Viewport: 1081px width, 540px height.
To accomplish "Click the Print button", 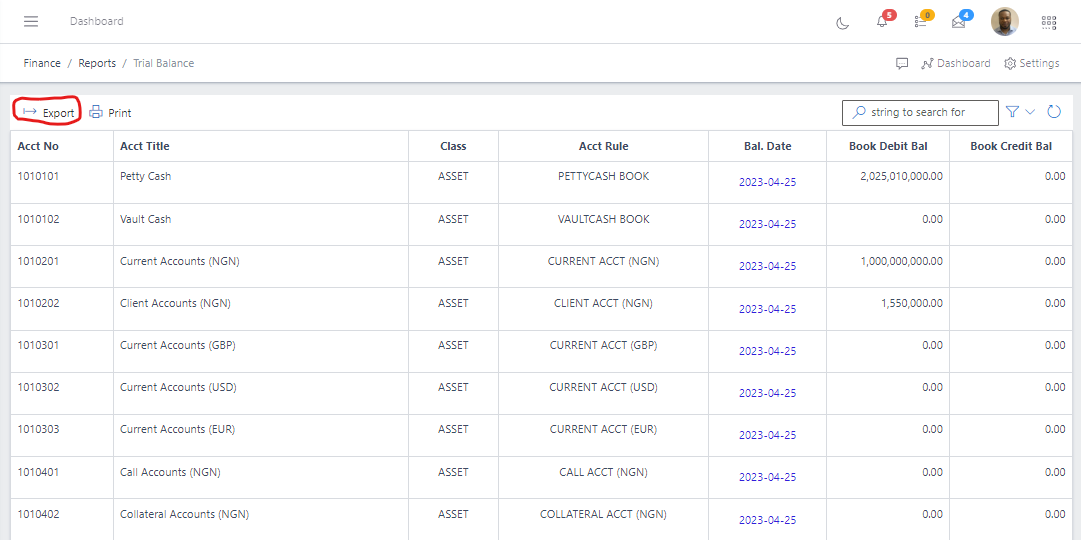I will pyautogui.click(x=110, y=113).
